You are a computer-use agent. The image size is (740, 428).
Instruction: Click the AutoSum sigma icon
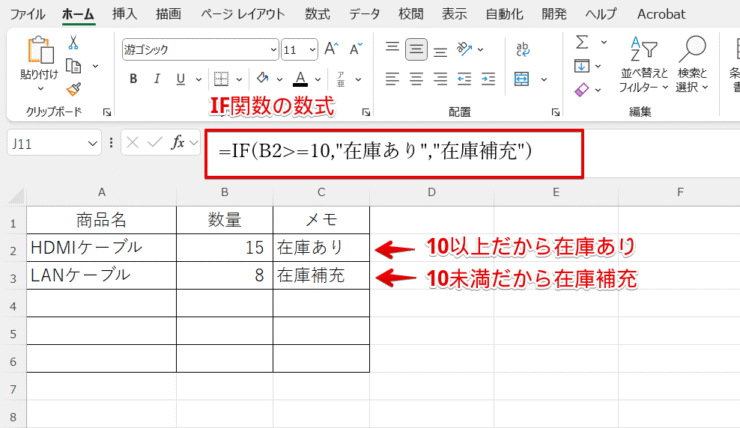coord(582,42)
